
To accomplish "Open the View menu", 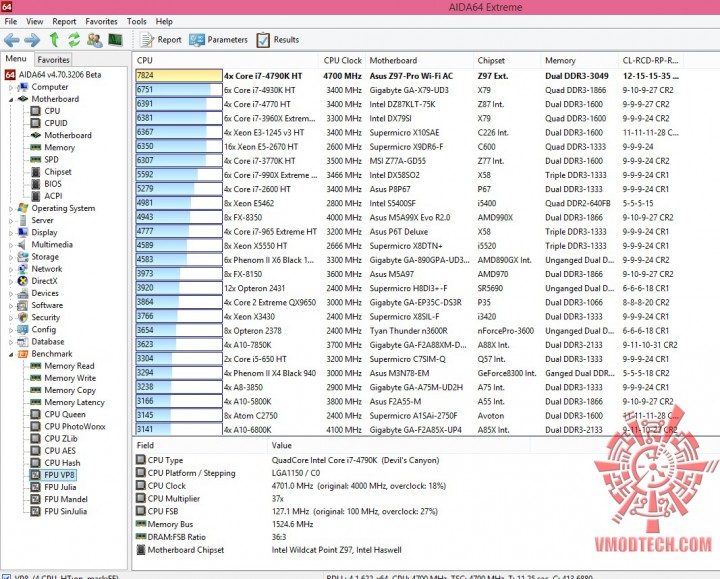I will (x=34, y=21).
